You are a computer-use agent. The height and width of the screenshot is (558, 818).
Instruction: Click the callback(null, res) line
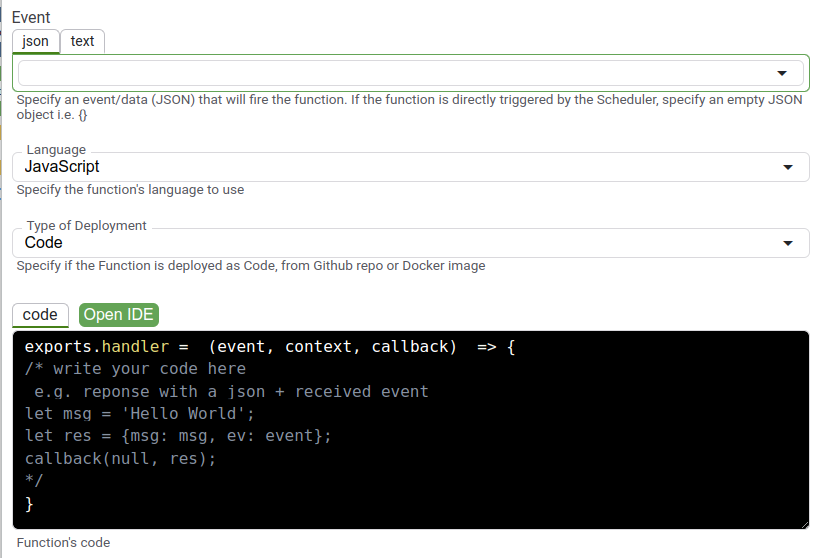click(x=120, y=459)
